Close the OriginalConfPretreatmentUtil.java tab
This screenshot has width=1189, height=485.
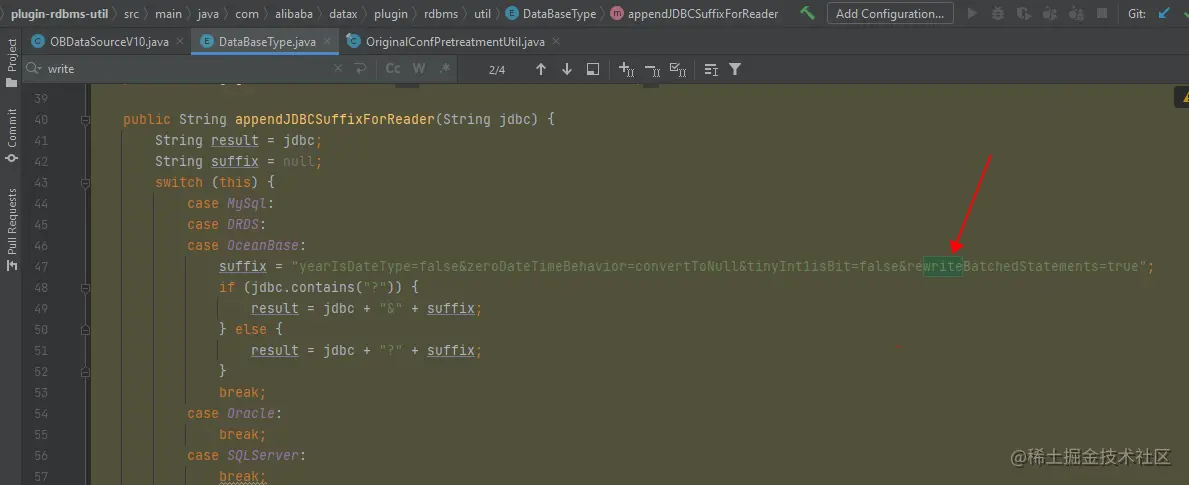pyautogui.click(x=556, y=42)
